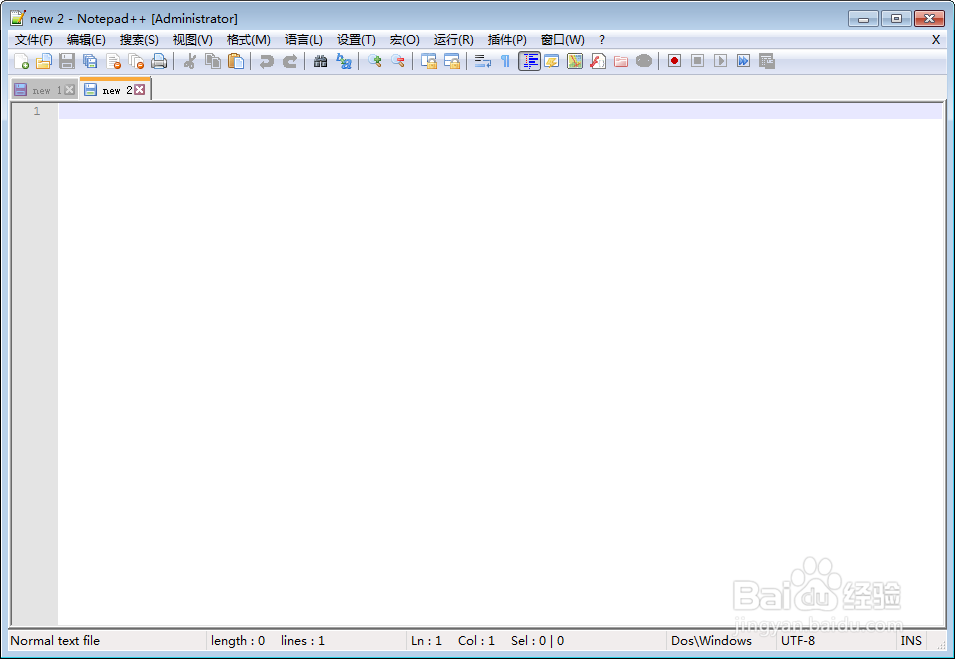Image resolution: width=955 pixels, height=659 pixels.
Task: Open the Document Map icon
Action: [575, 61]
